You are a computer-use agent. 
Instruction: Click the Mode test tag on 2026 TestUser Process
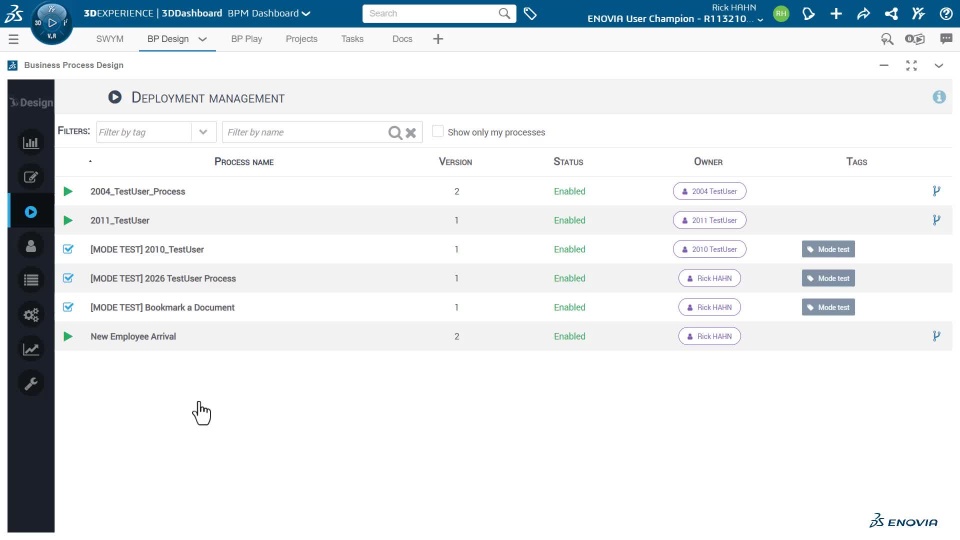pyautogui.click(x=828, y=278)
